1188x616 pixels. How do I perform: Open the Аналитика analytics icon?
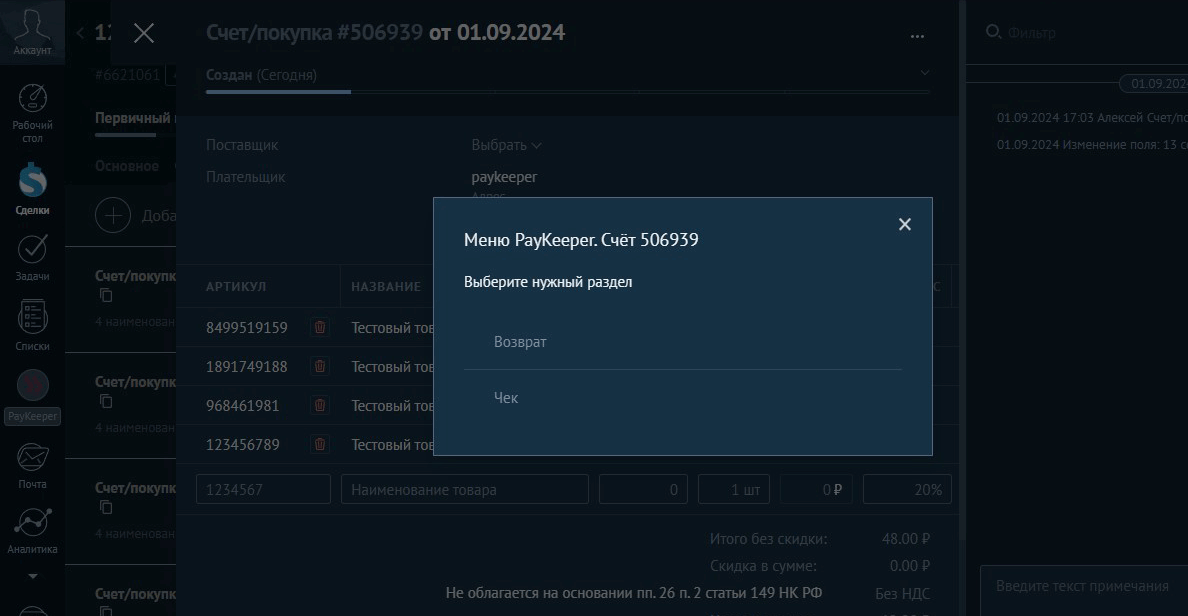[32, 530]
